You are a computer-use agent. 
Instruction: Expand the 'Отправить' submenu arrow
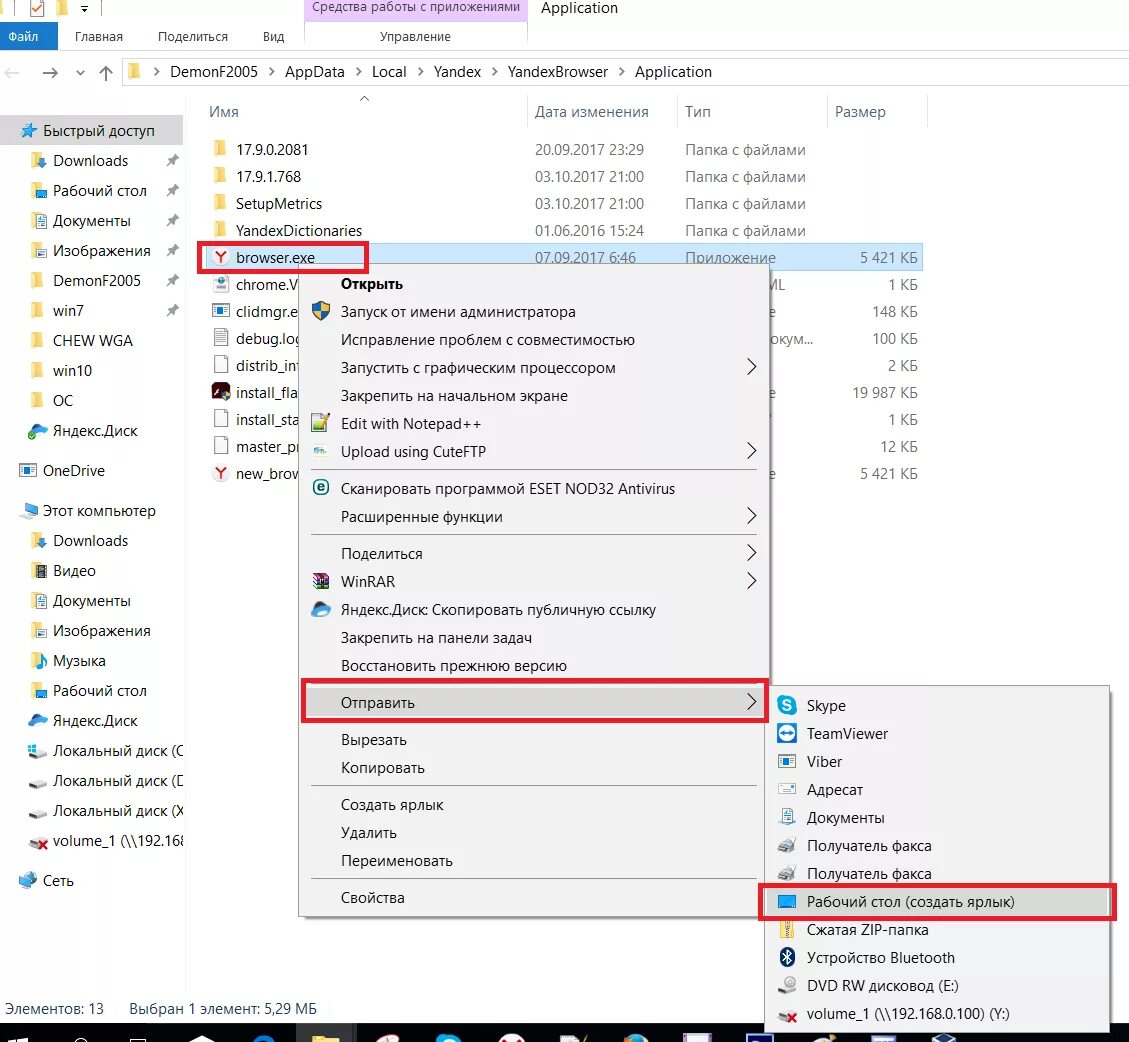pyautogui.click(x=751, y=701)
